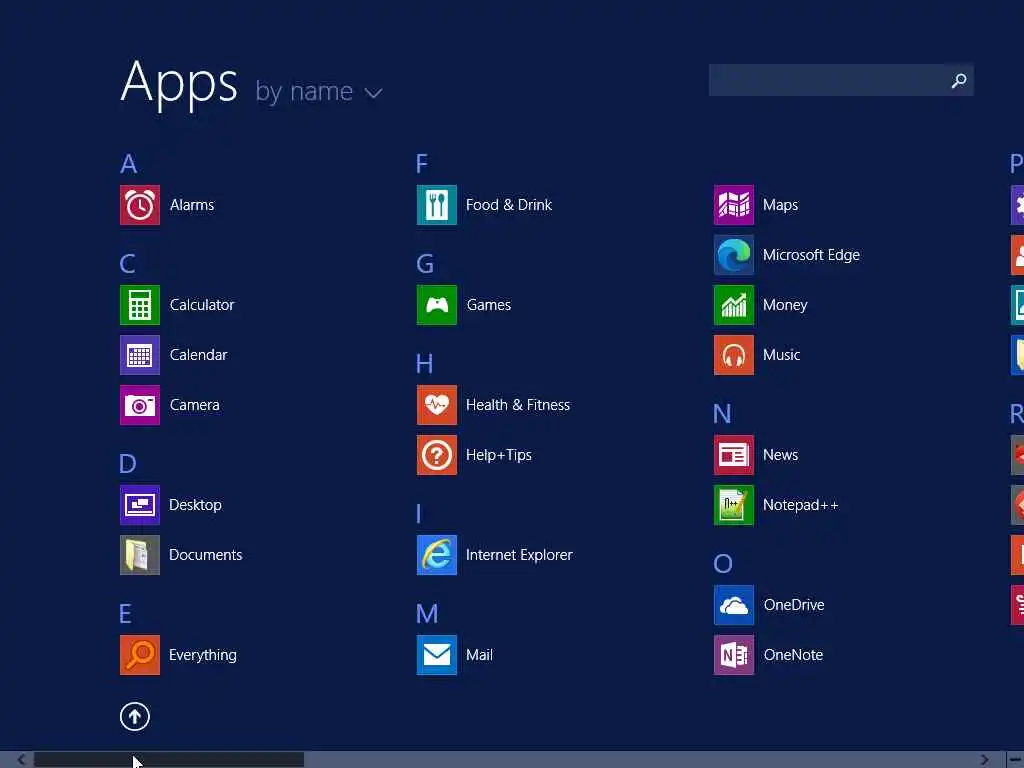This screenshot has width=1024, height=768.
Task: Open the Help+Tips question mark icon
Action: [x=437, y=455]
